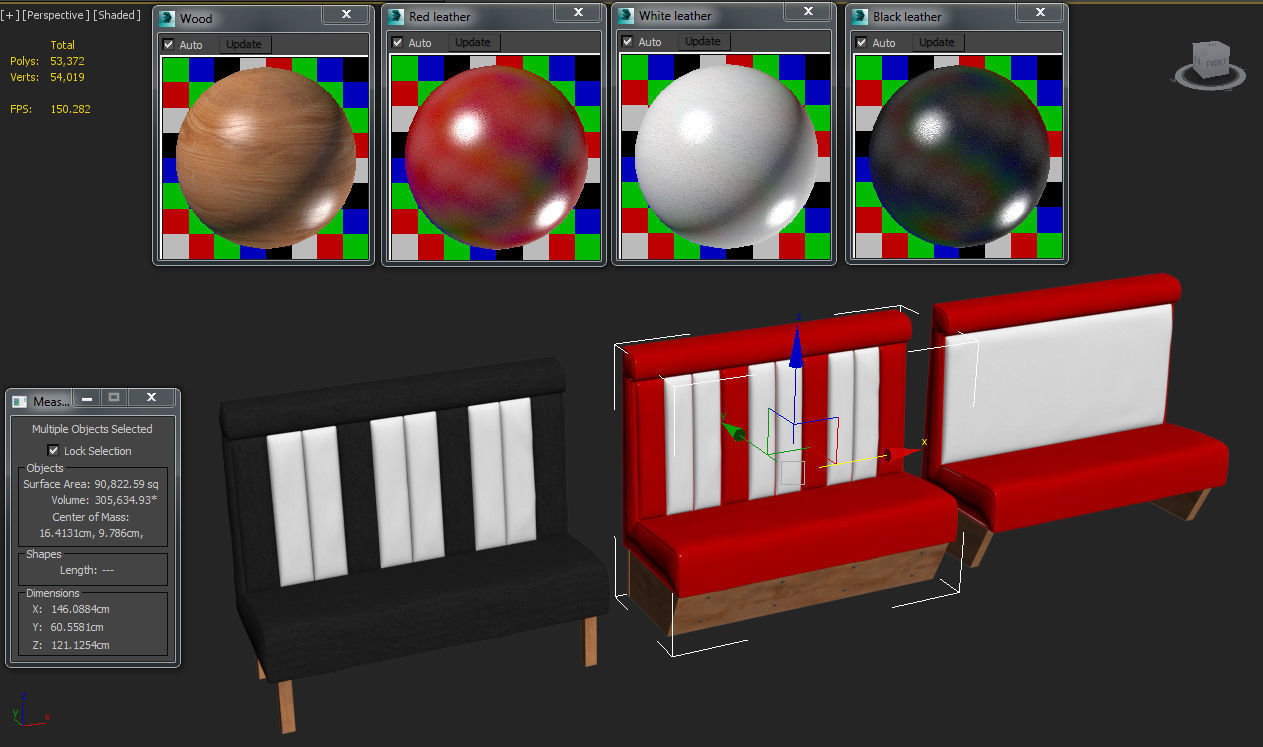Maximize the Measure panel
1263x747 pixels.
[114, 398]
